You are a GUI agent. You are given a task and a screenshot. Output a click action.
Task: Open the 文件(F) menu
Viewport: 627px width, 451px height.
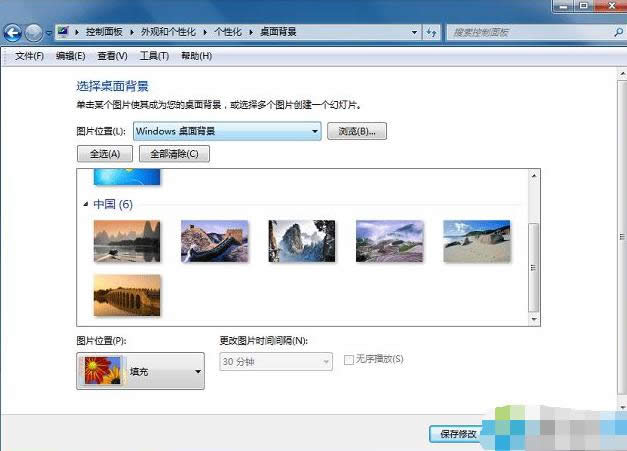[29, 56]
